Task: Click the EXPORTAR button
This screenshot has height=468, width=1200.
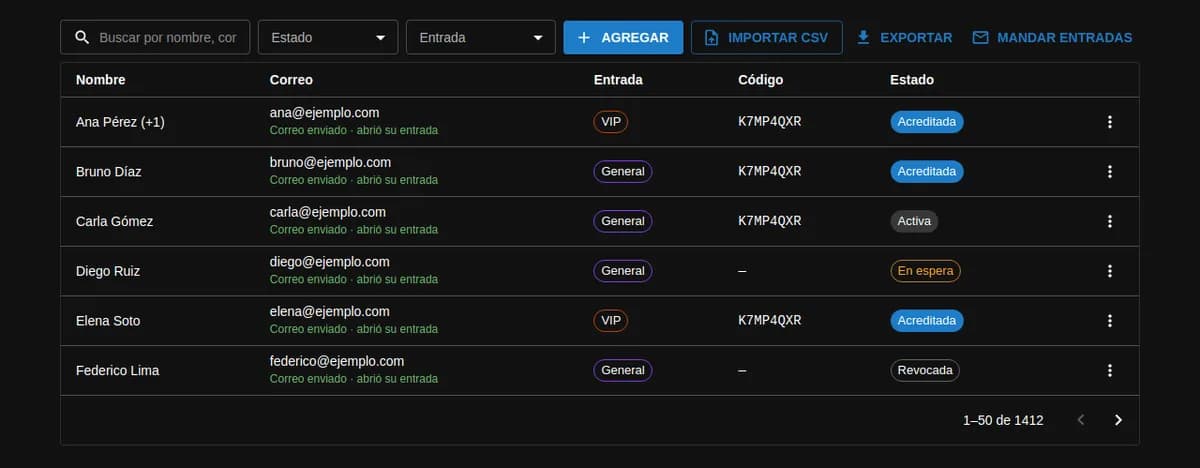Action: [904, 37]
